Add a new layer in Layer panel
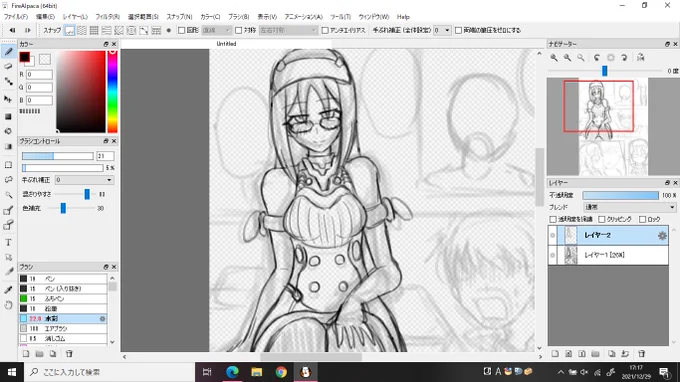Image resolution: width=680 pixels, height=382 pixels. [x=555, y=354]
